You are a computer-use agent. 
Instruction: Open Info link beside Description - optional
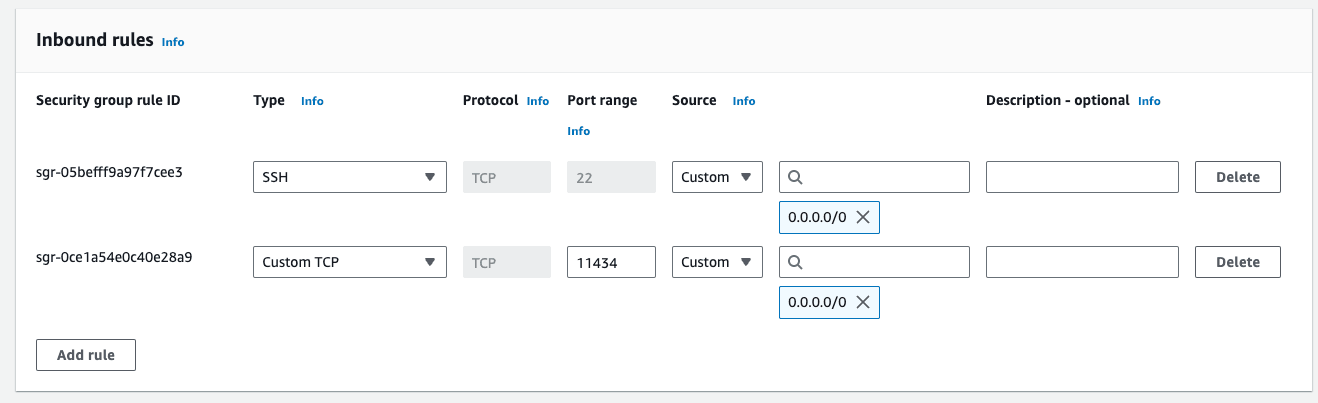pos(1149,101)
